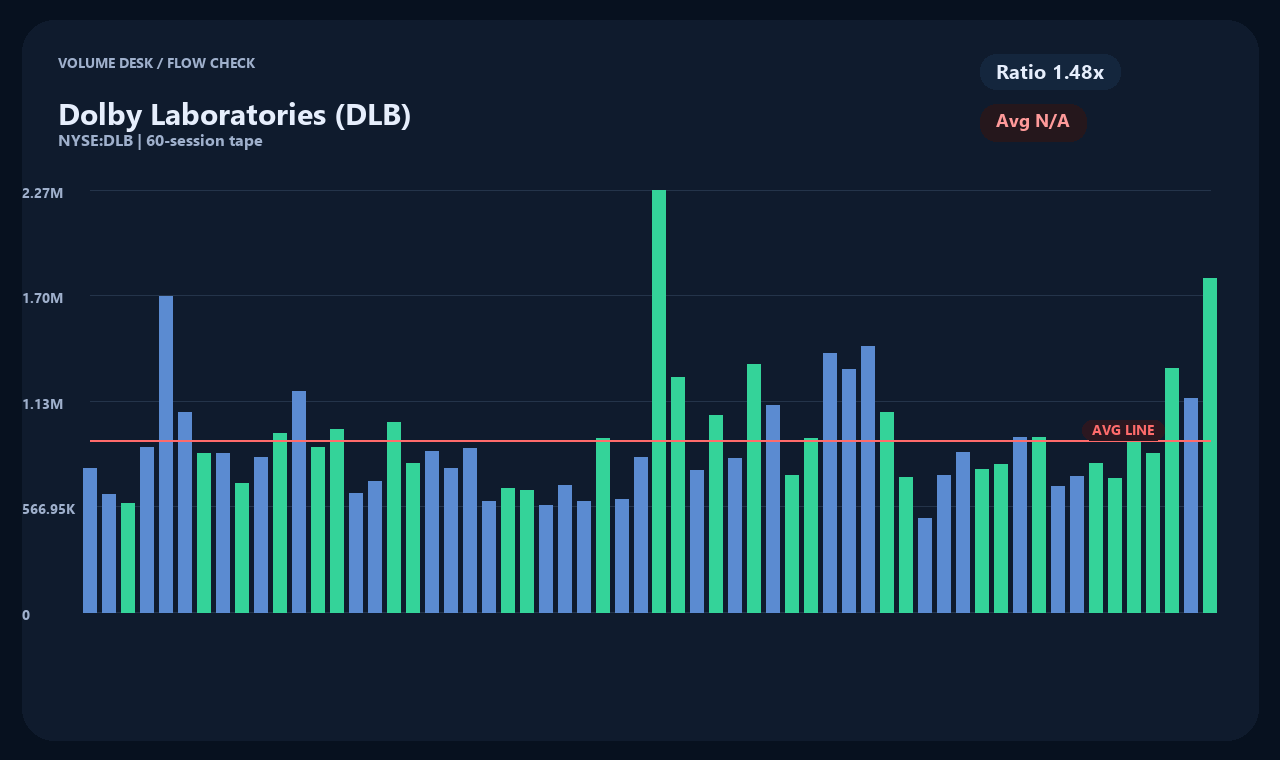Click the tallest blue bar near the left
1280x760 pixels.
(166, 454)
